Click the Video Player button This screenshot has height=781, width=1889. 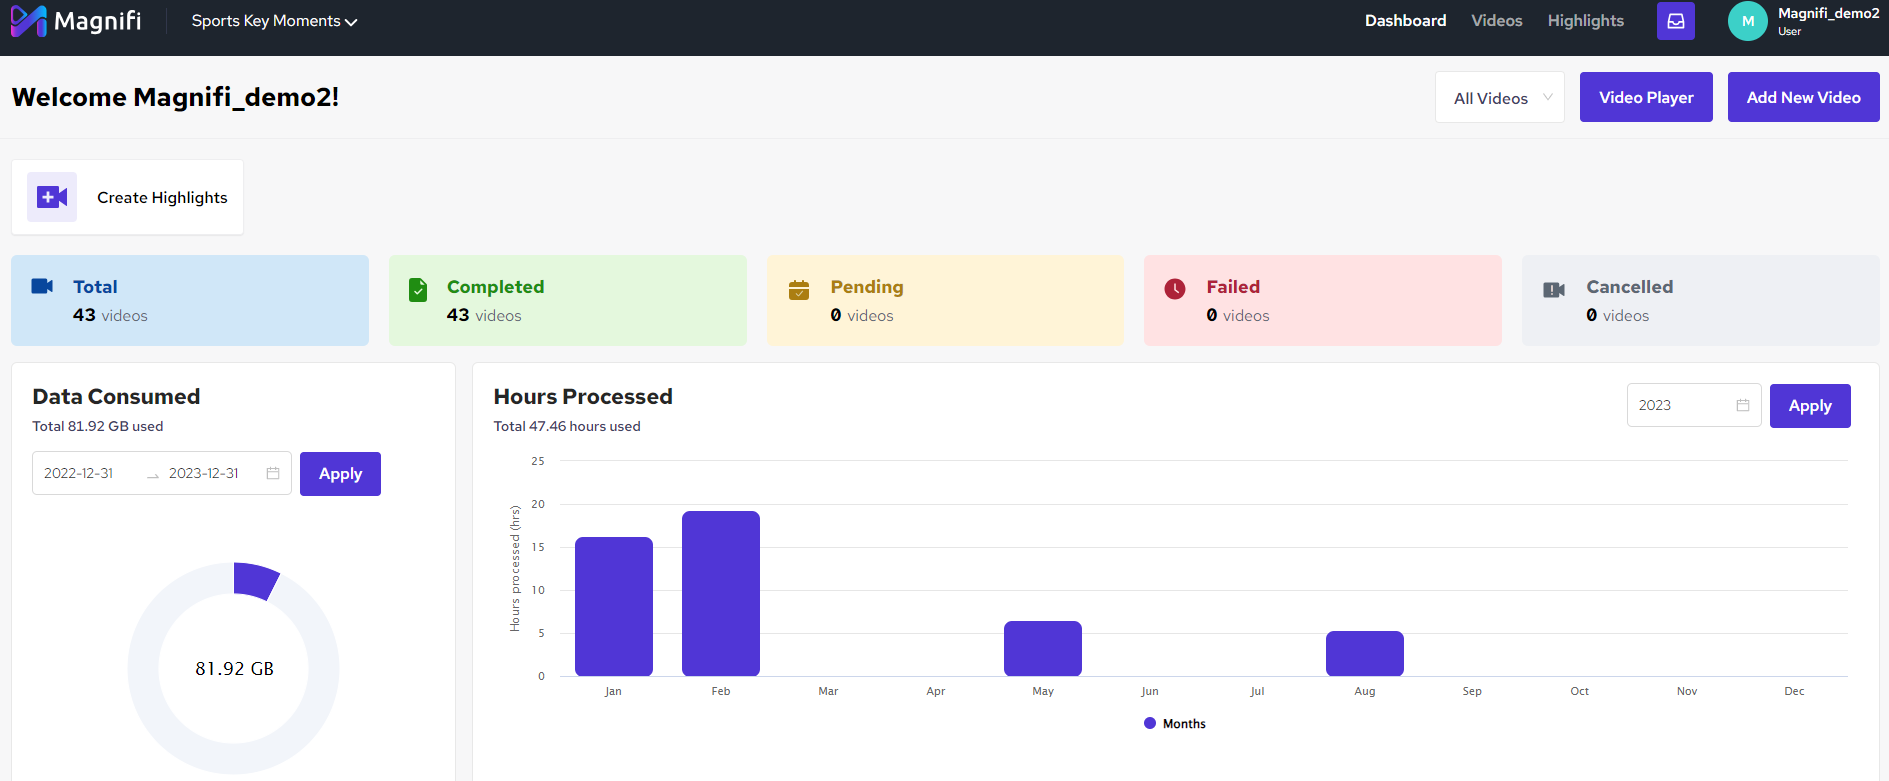pos(1646,97)
